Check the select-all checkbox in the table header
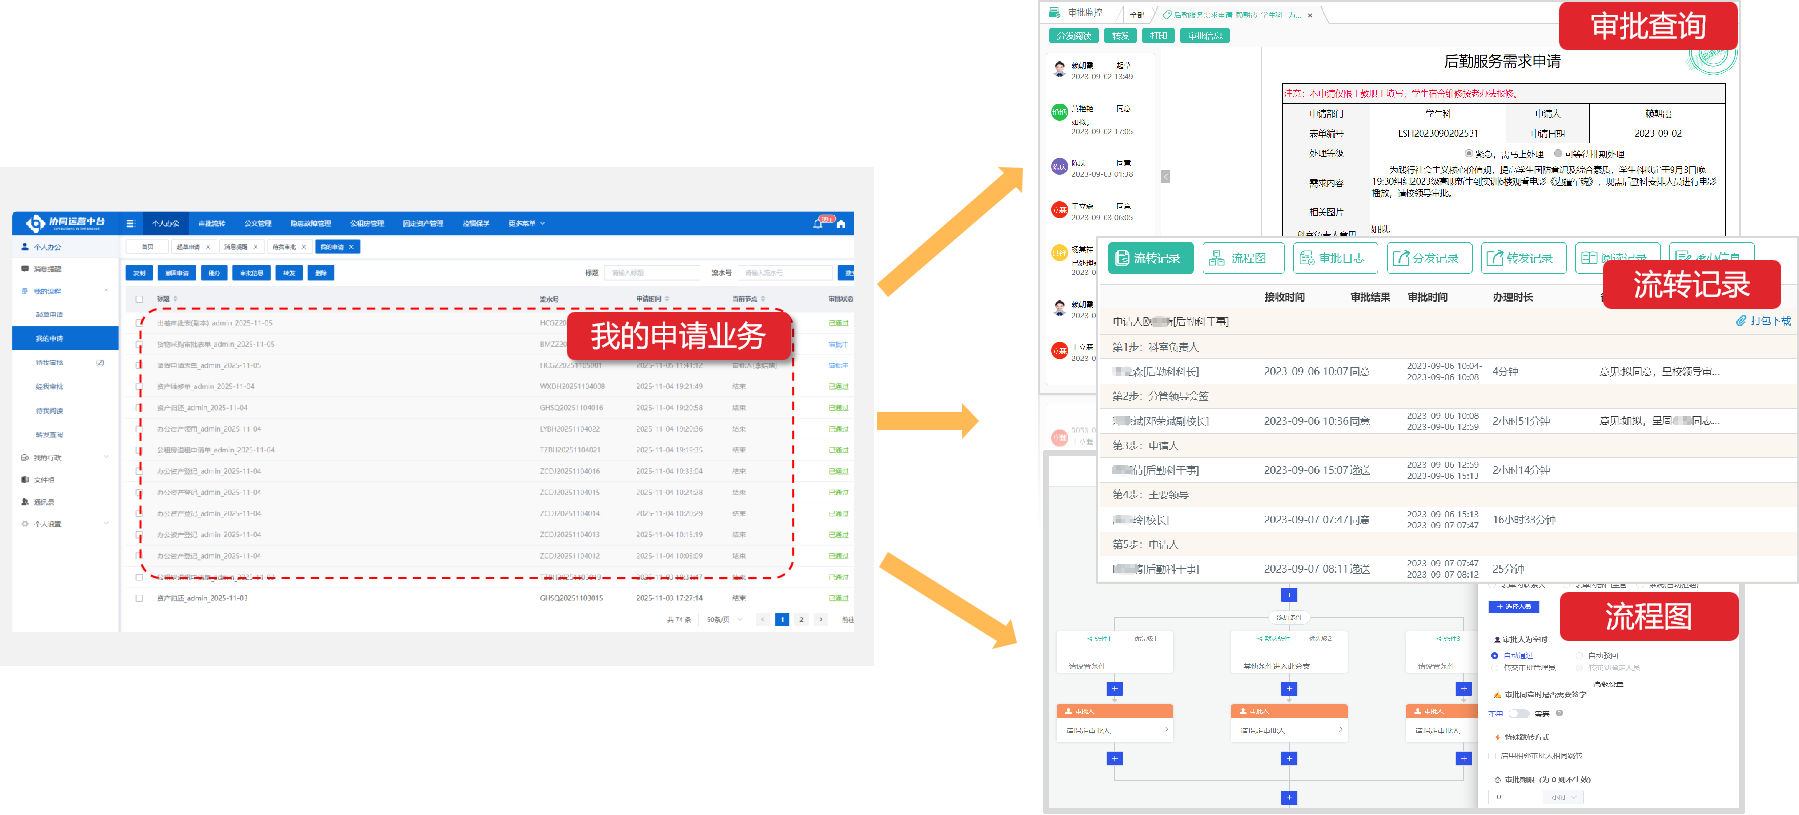This screenshot has height=815, width=1799. (x=139, y=299)
